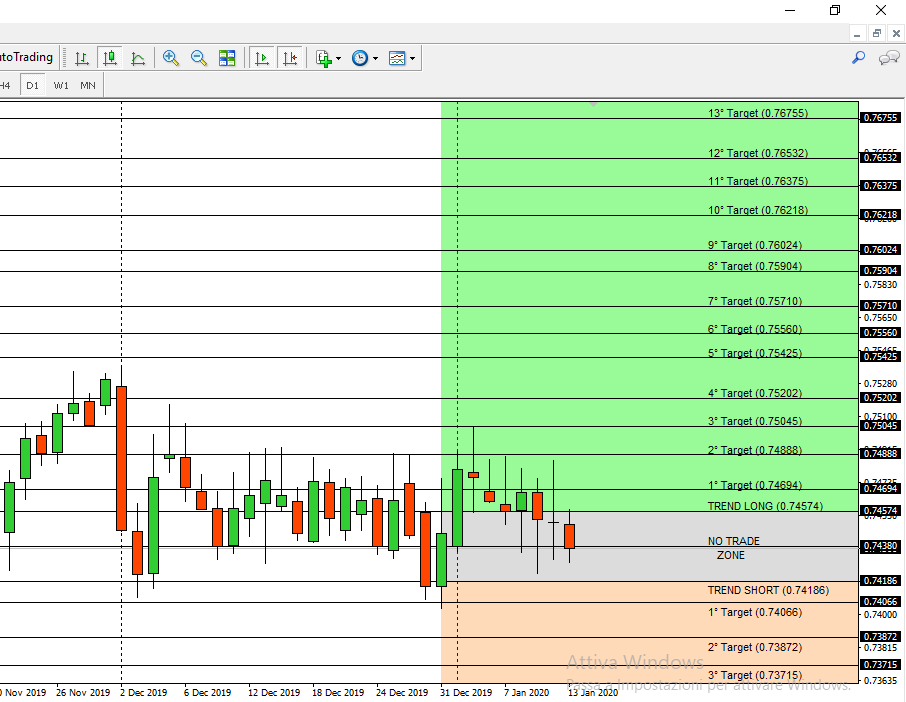Viewport: 906px width, 702px height.
Task: Zoom in on the chart
Action: 170,58
